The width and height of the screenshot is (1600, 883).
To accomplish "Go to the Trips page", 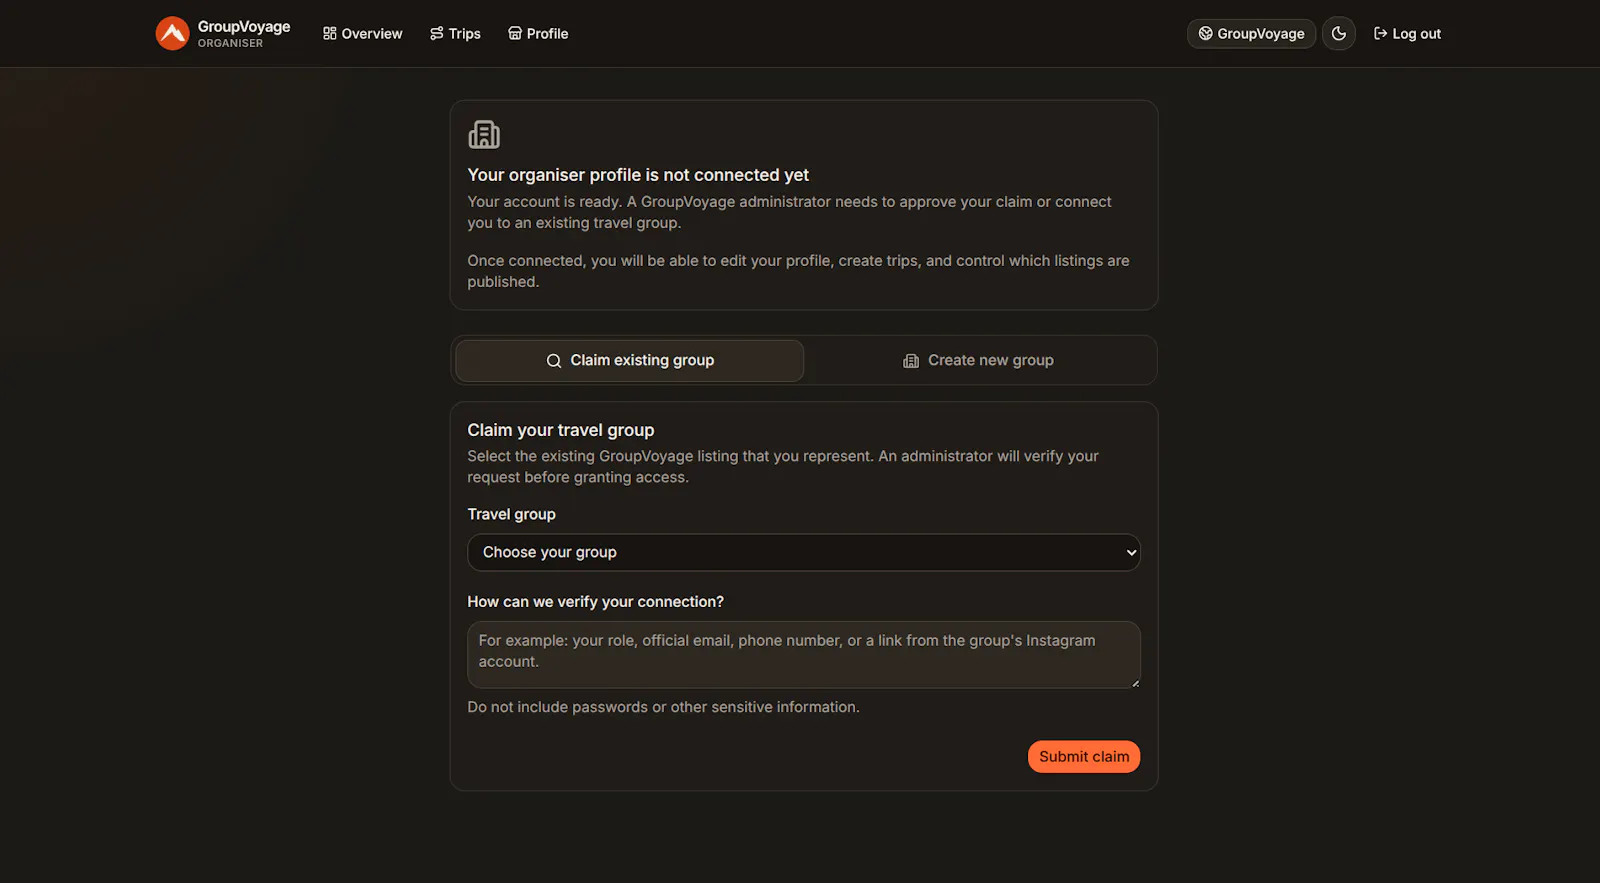I will click(455, 33).
